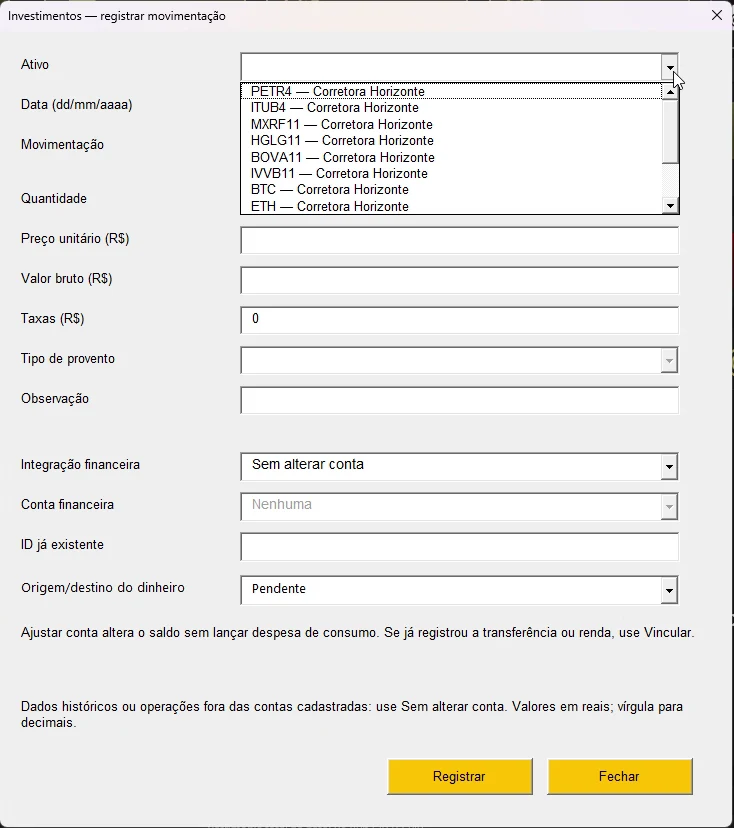Close the dialog with the X button

pos(717,15)
